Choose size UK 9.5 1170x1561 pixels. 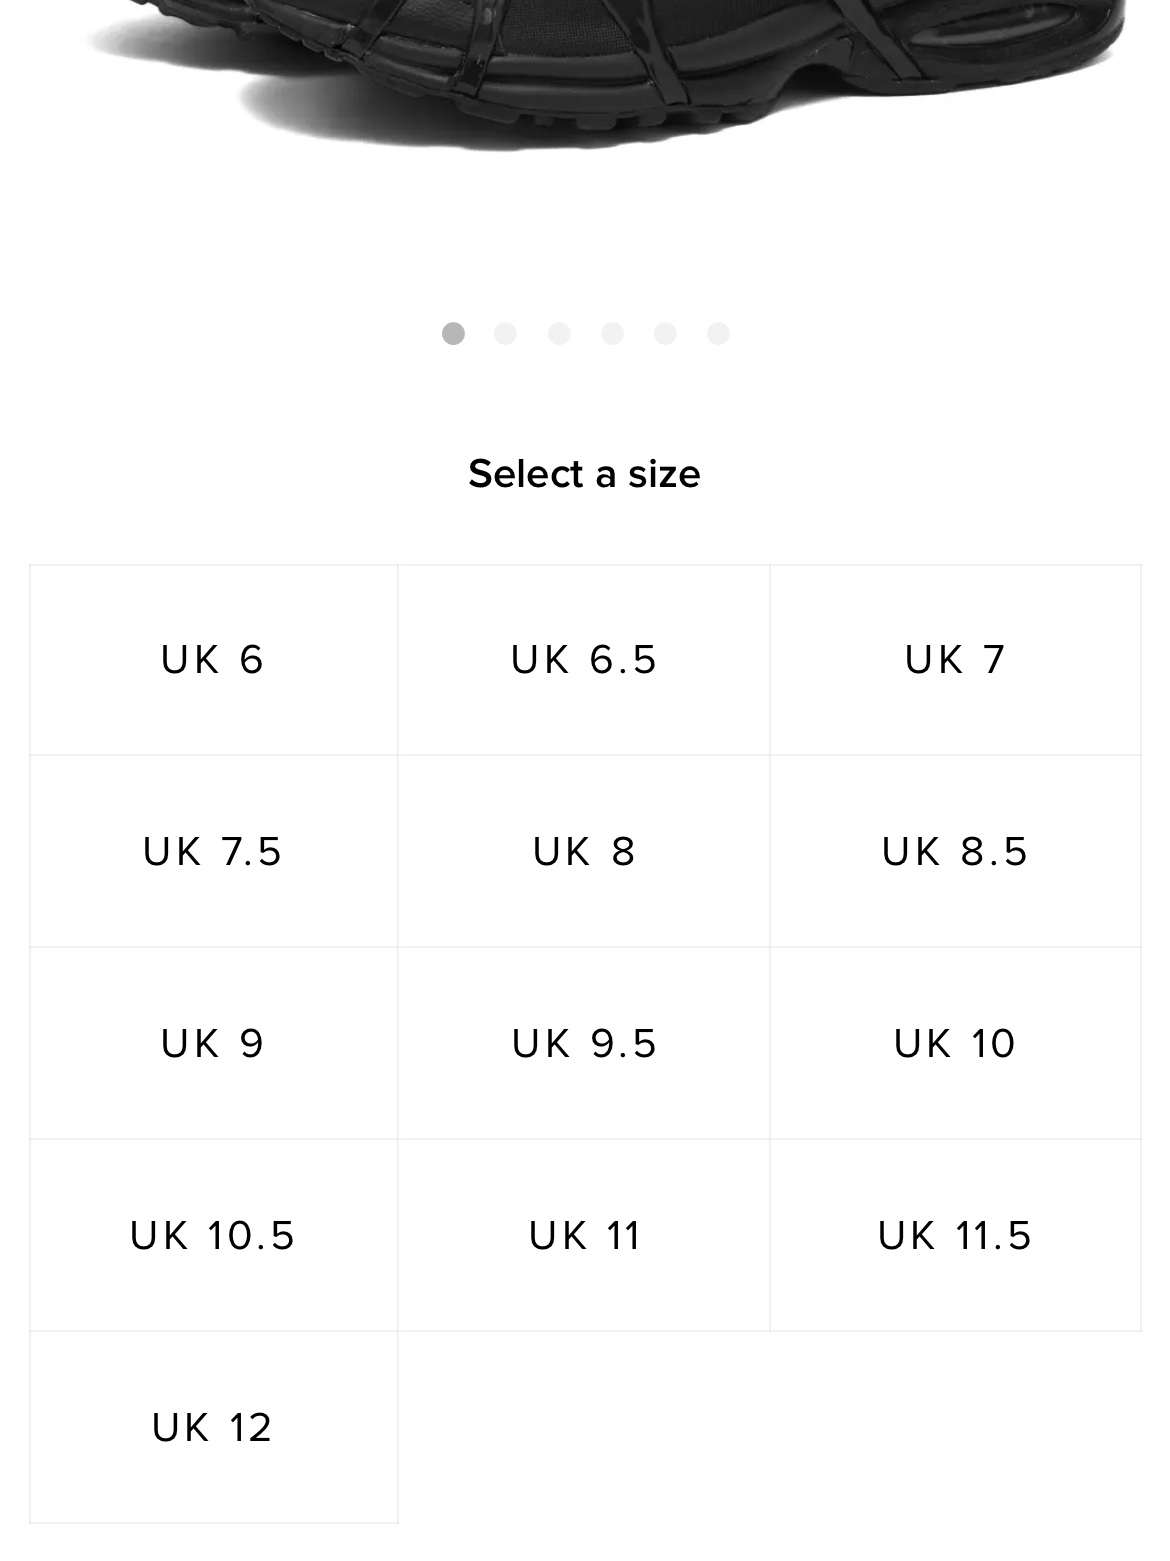point(584,1043)
